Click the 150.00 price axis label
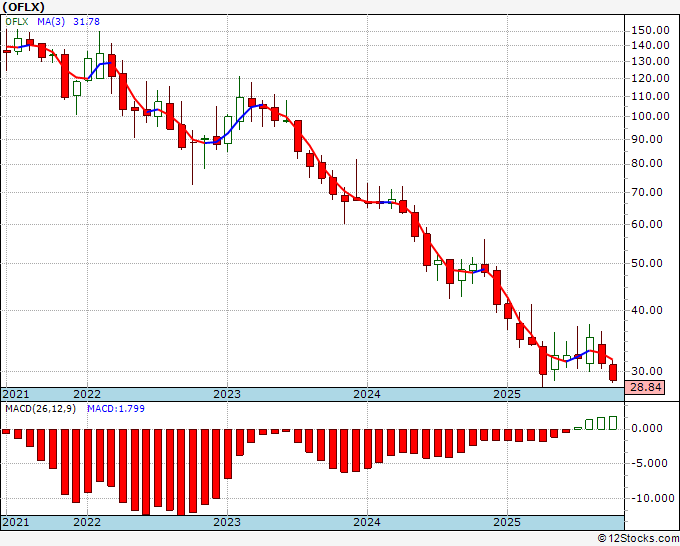 [650, 30]
